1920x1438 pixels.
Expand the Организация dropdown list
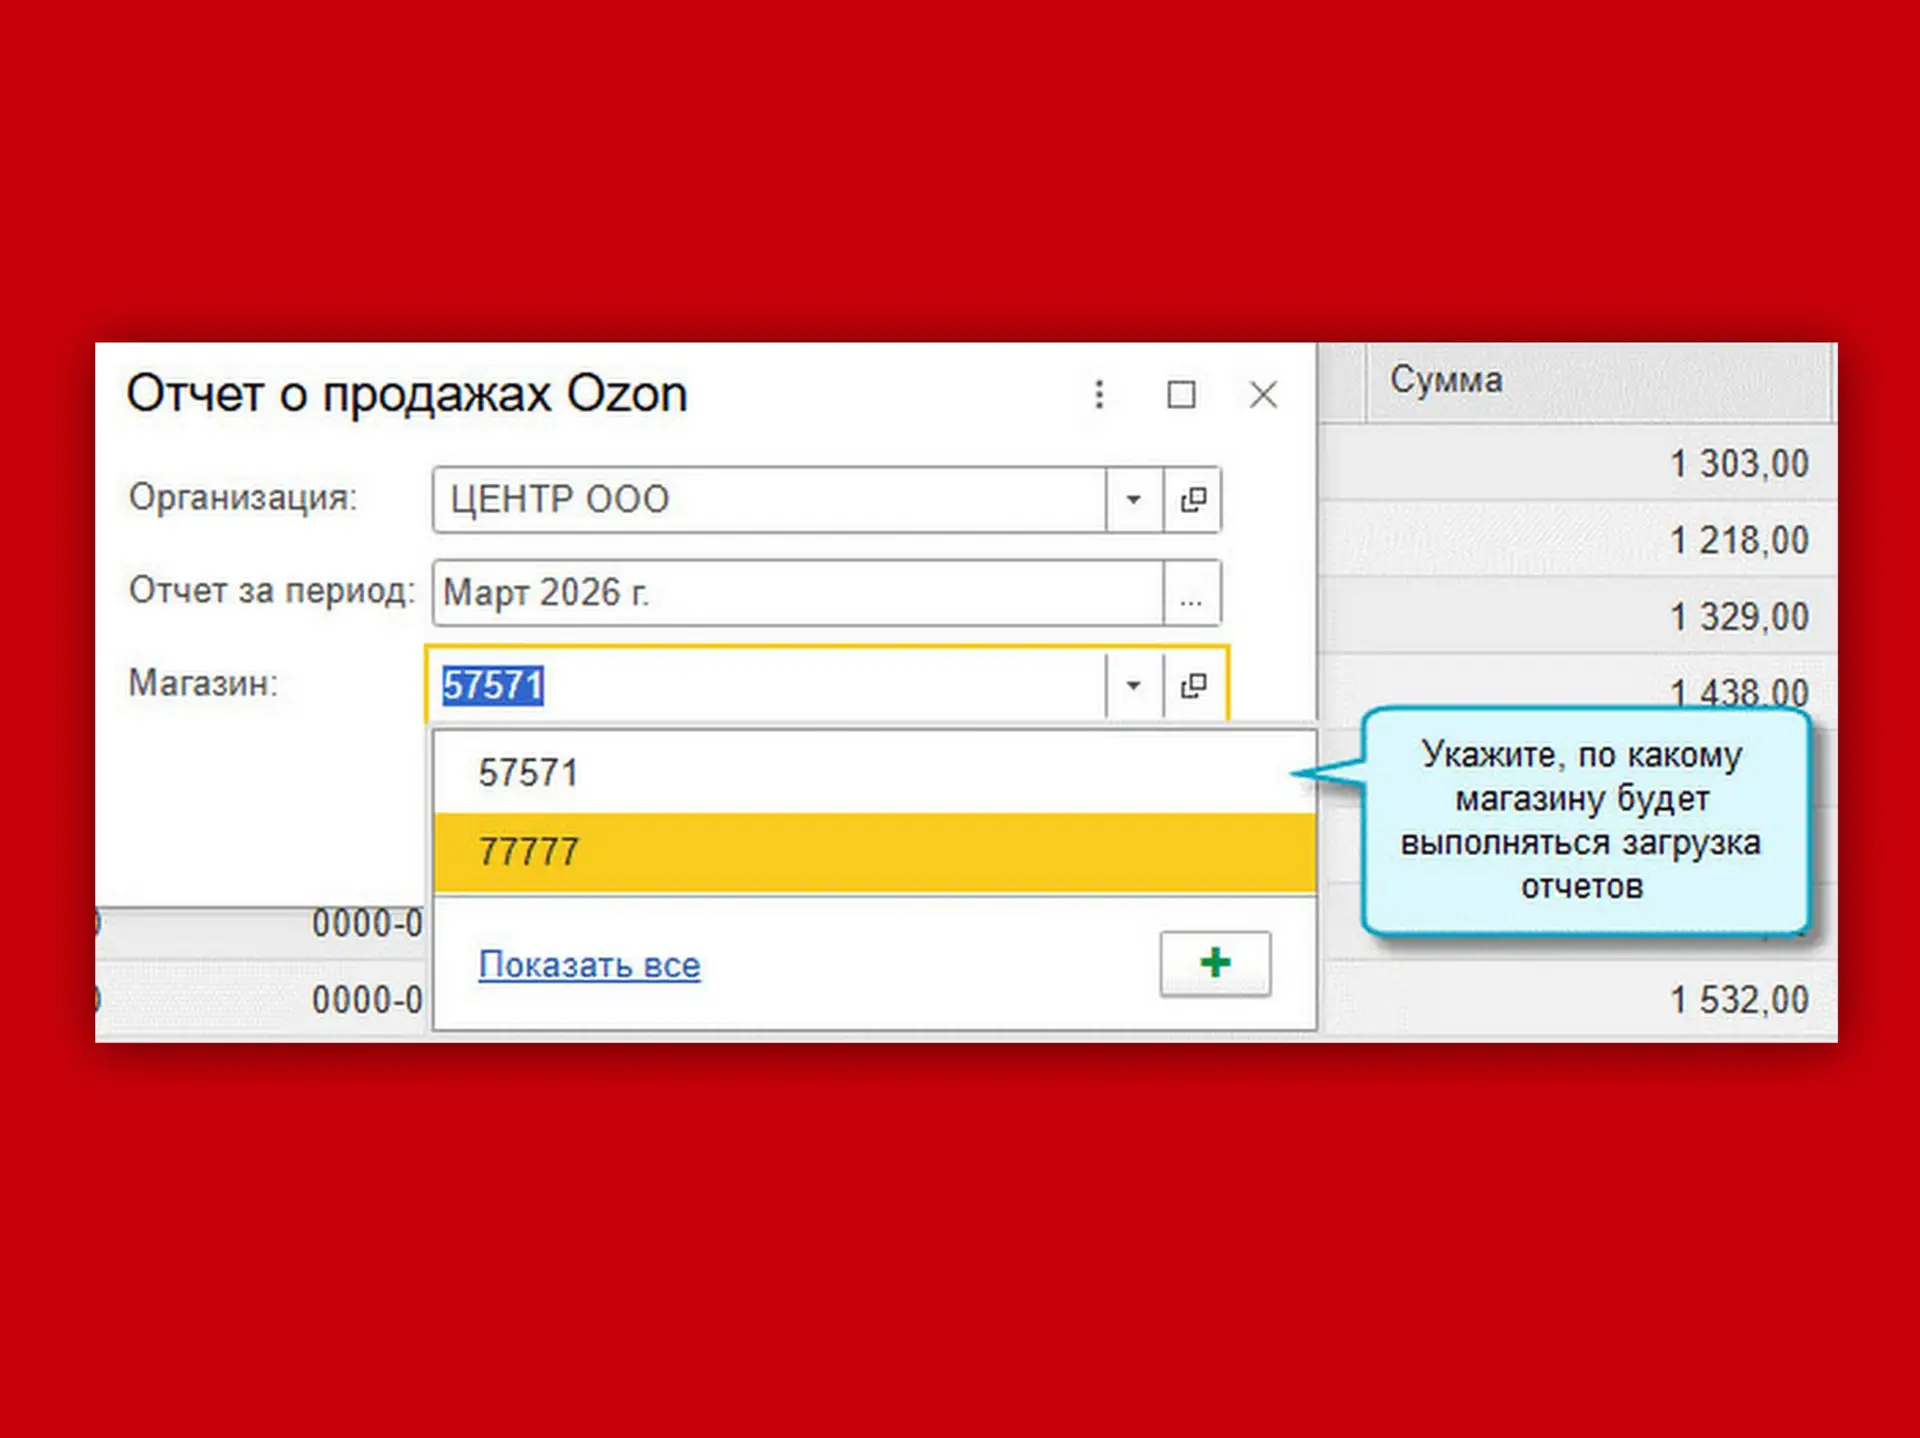1134,499
